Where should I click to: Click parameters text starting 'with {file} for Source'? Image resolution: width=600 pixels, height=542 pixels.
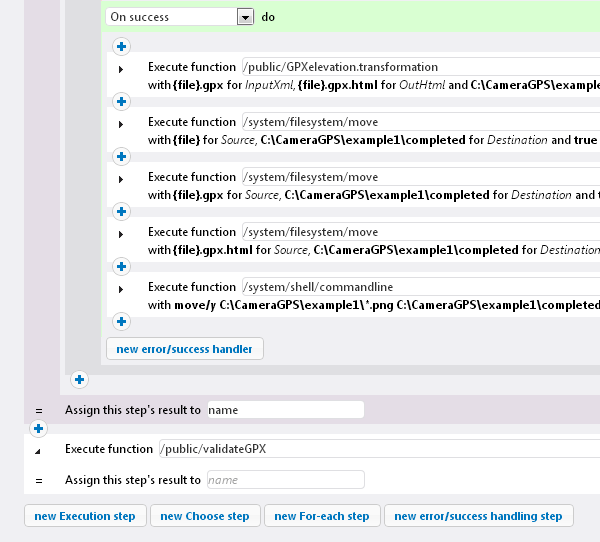[374, 140]
